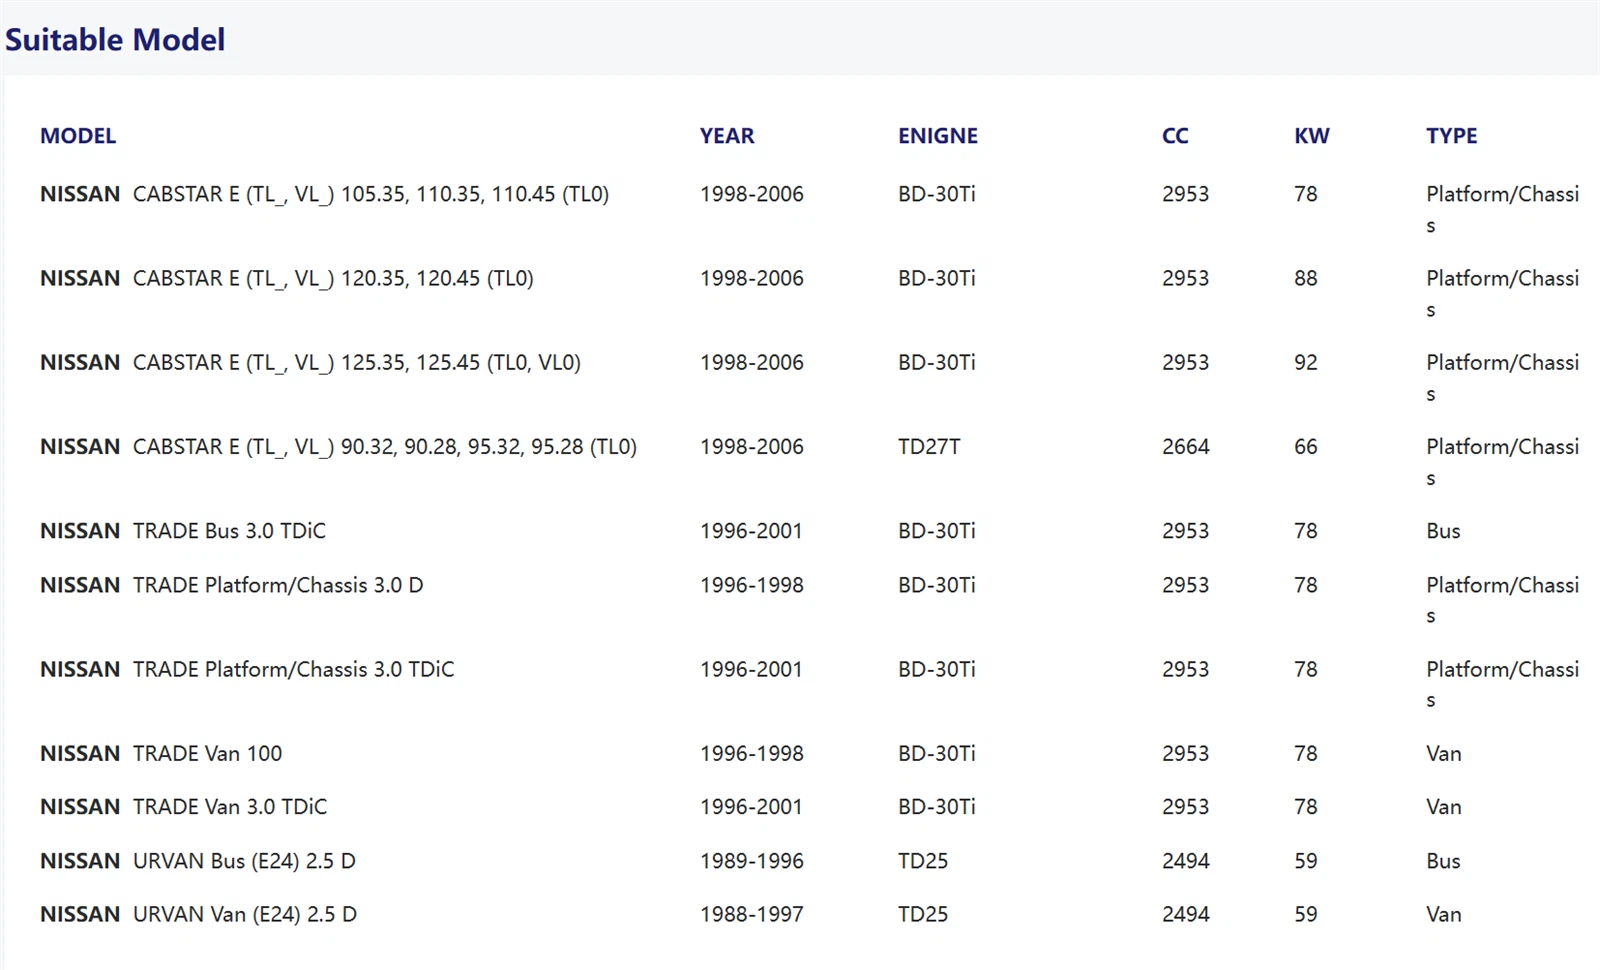The image size is (1600, 970).
Task: Click year 1989-1996 of URVAN Bus
Action: (x=752, y=861)
